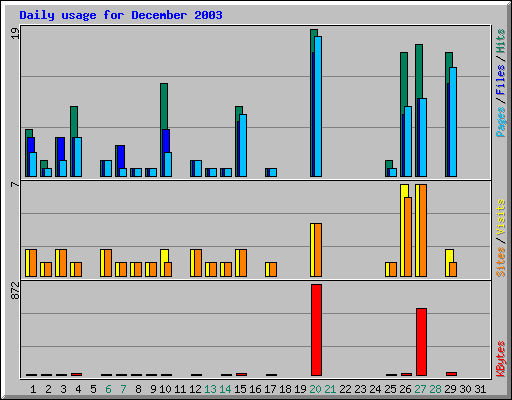Click day 26 on the x-axis
512x400 pixels.
click(405, 389)
